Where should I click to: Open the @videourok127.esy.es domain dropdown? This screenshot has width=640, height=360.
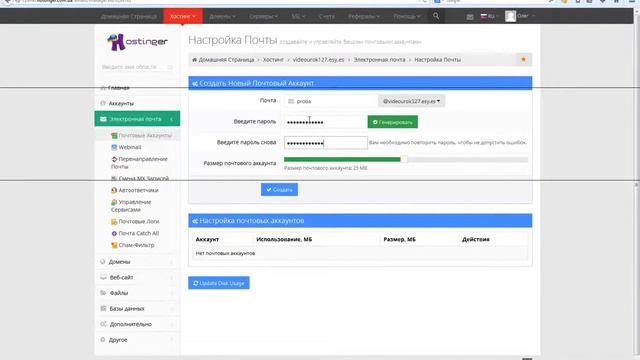[x=411, y=101]
